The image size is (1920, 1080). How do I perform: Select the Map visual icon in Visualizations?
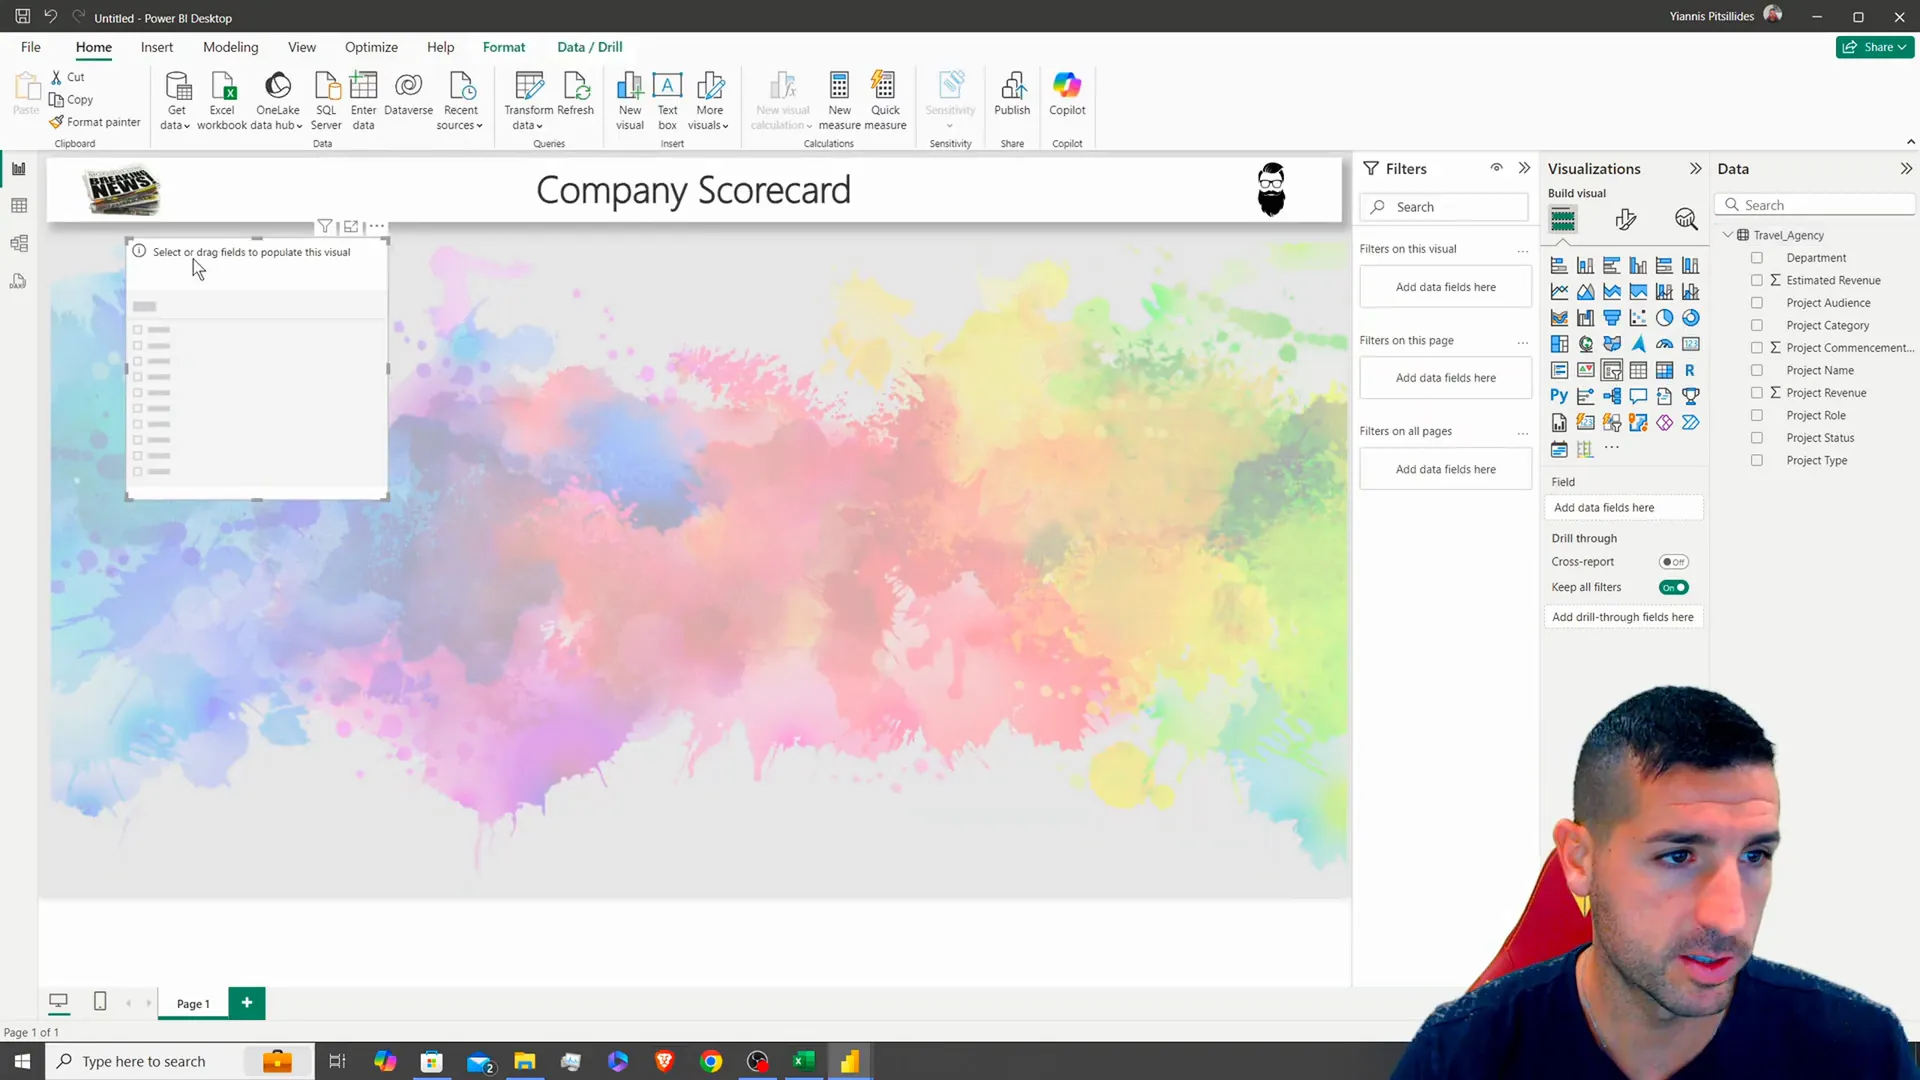click(1588, 344)
